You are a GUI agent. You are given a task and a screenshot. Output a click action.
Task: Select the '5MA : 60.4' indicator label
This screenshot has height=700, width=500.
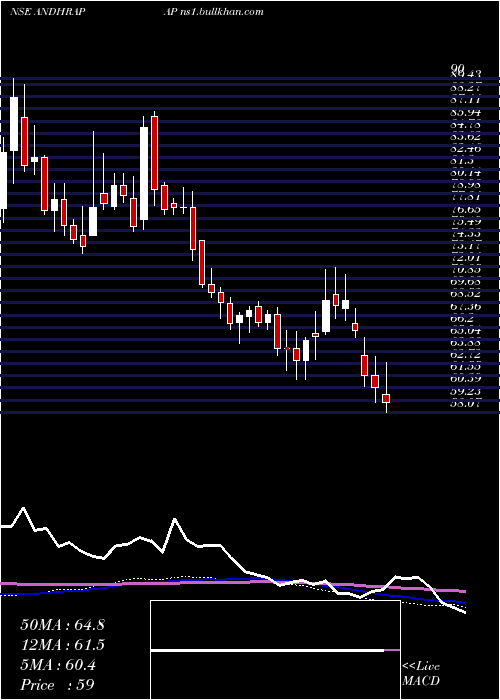(x=58, y=665)
